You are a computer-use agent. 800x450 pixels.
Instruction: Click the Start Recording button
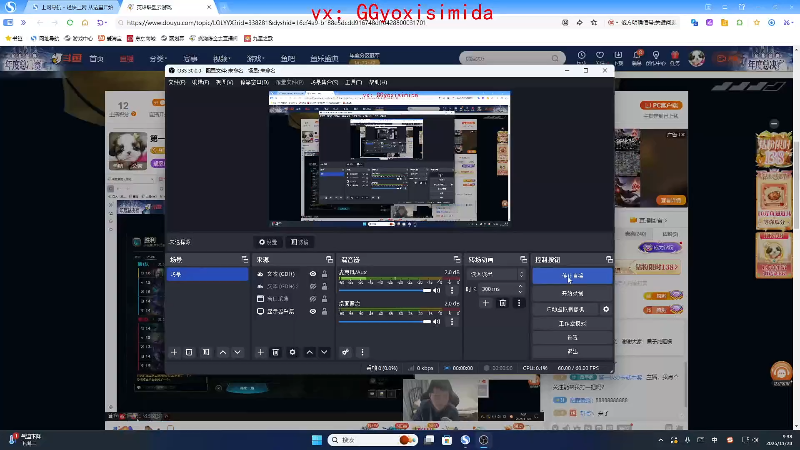click(x=572, y=293)
